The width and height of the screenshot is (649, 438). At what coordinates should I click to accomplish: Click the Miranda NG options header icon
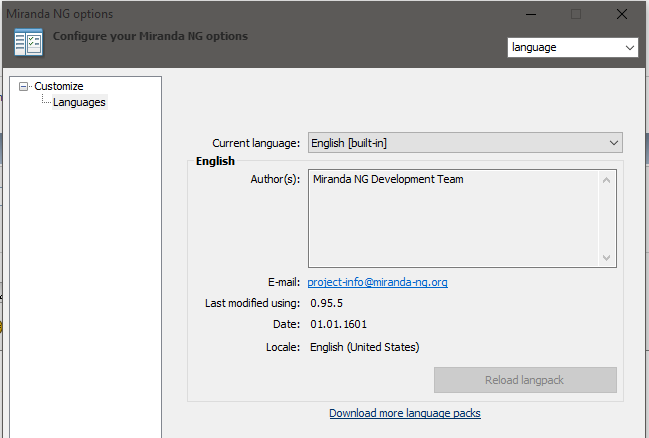click(28, 42)
